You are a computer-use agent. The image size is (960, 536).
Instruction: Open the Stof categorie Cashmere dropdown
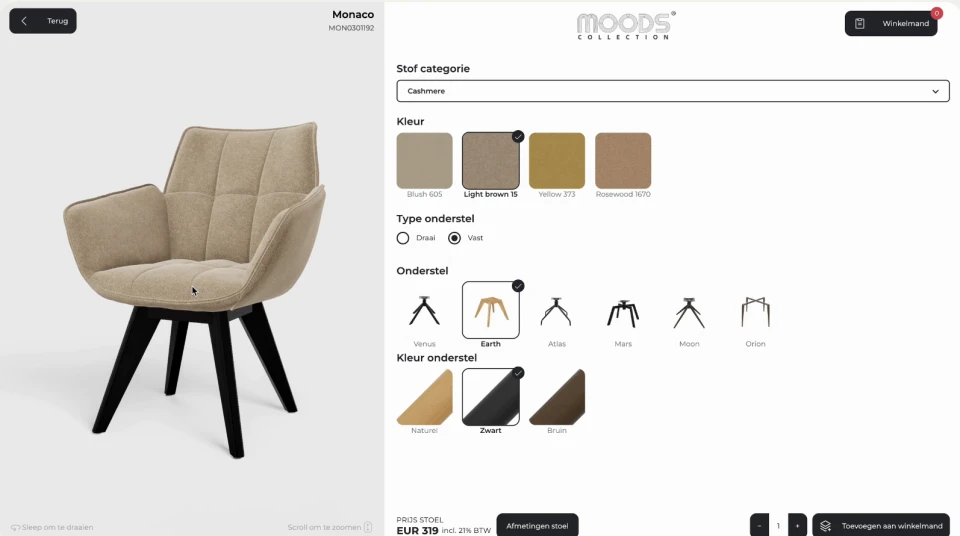pyautogui.click(x=673, y=91)
